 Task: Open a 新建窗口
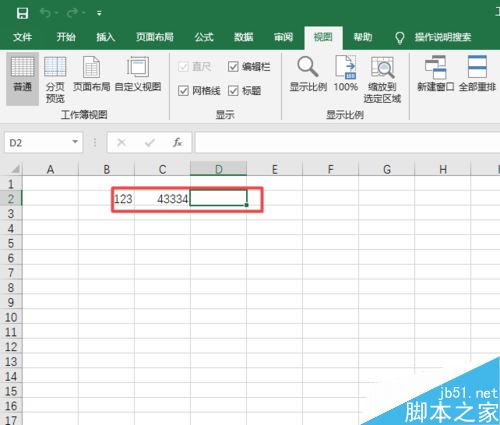(x=436, y=74)
